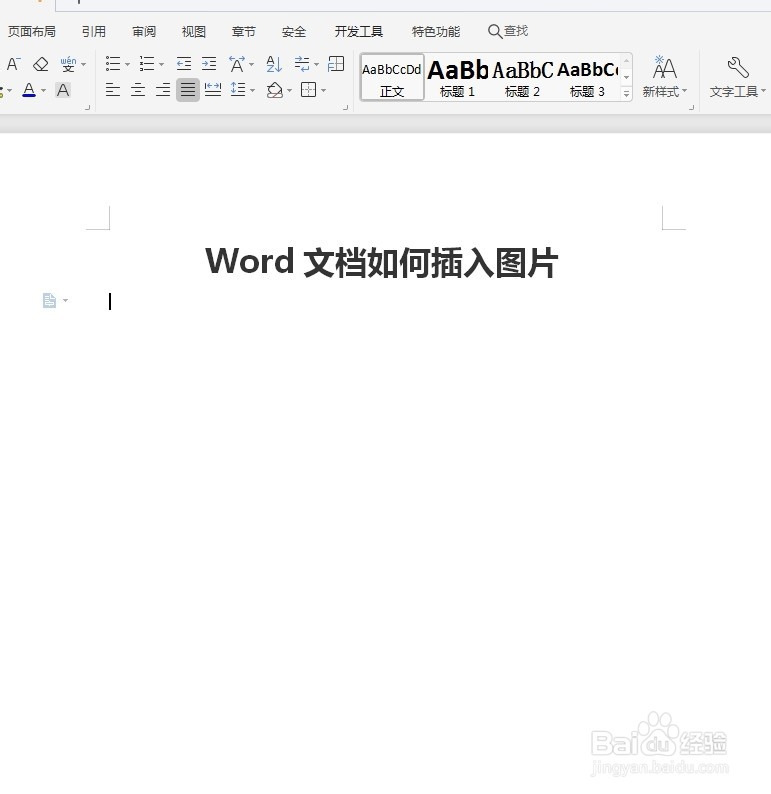This screenshot has height=794, width=771.
Task: Apply the 标题 1 style
Action: [457, 77]
